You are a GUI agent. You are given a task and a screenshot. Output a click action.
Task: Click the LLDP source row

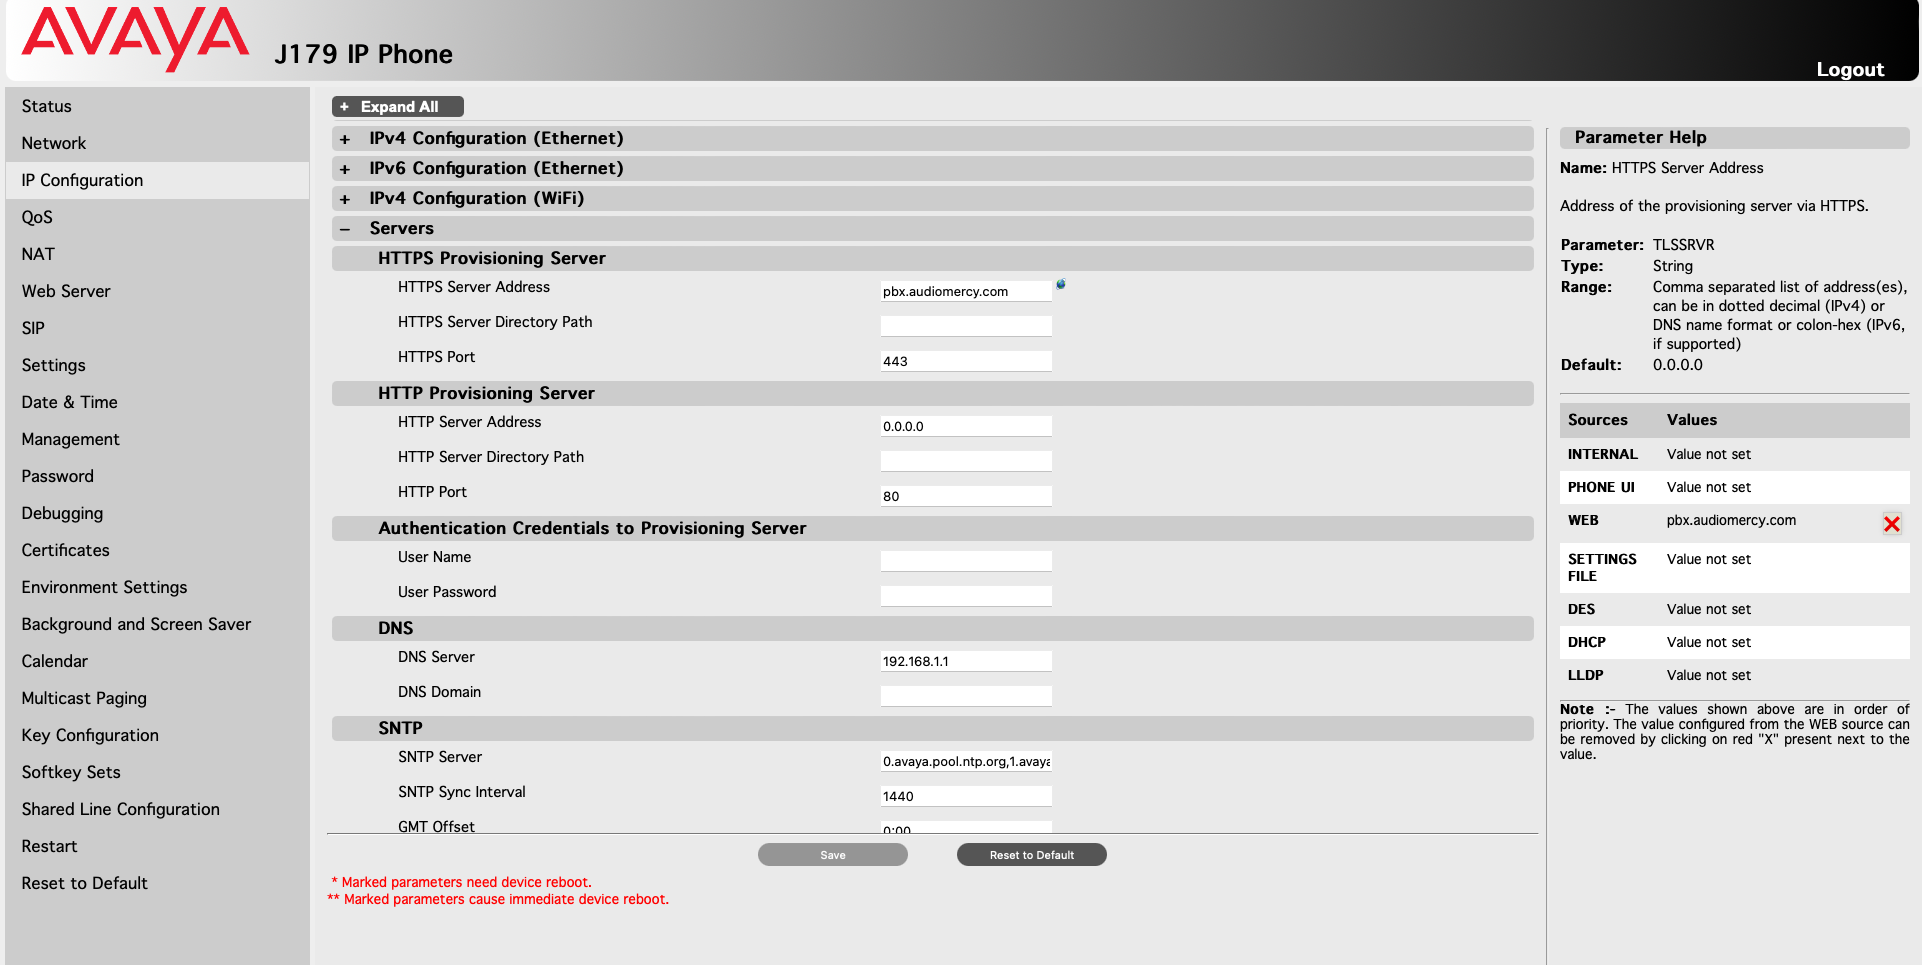click(1734, 675)
